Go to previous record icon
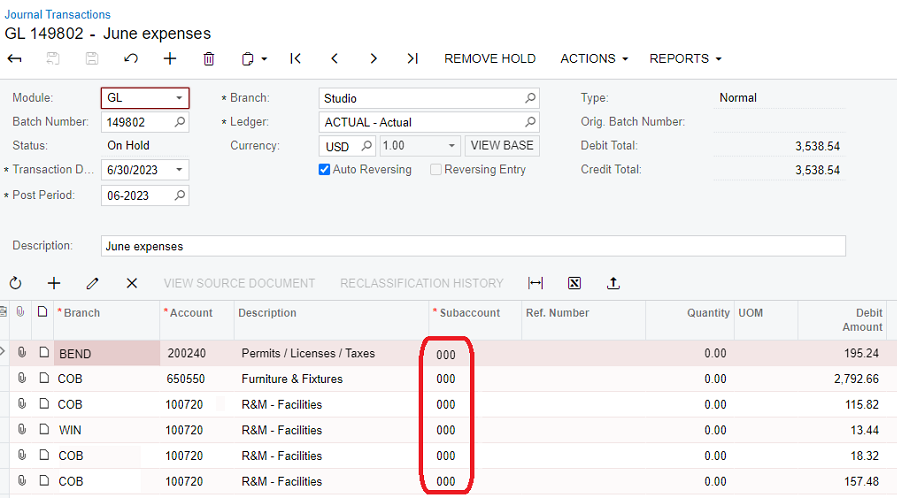 point(335,59)
